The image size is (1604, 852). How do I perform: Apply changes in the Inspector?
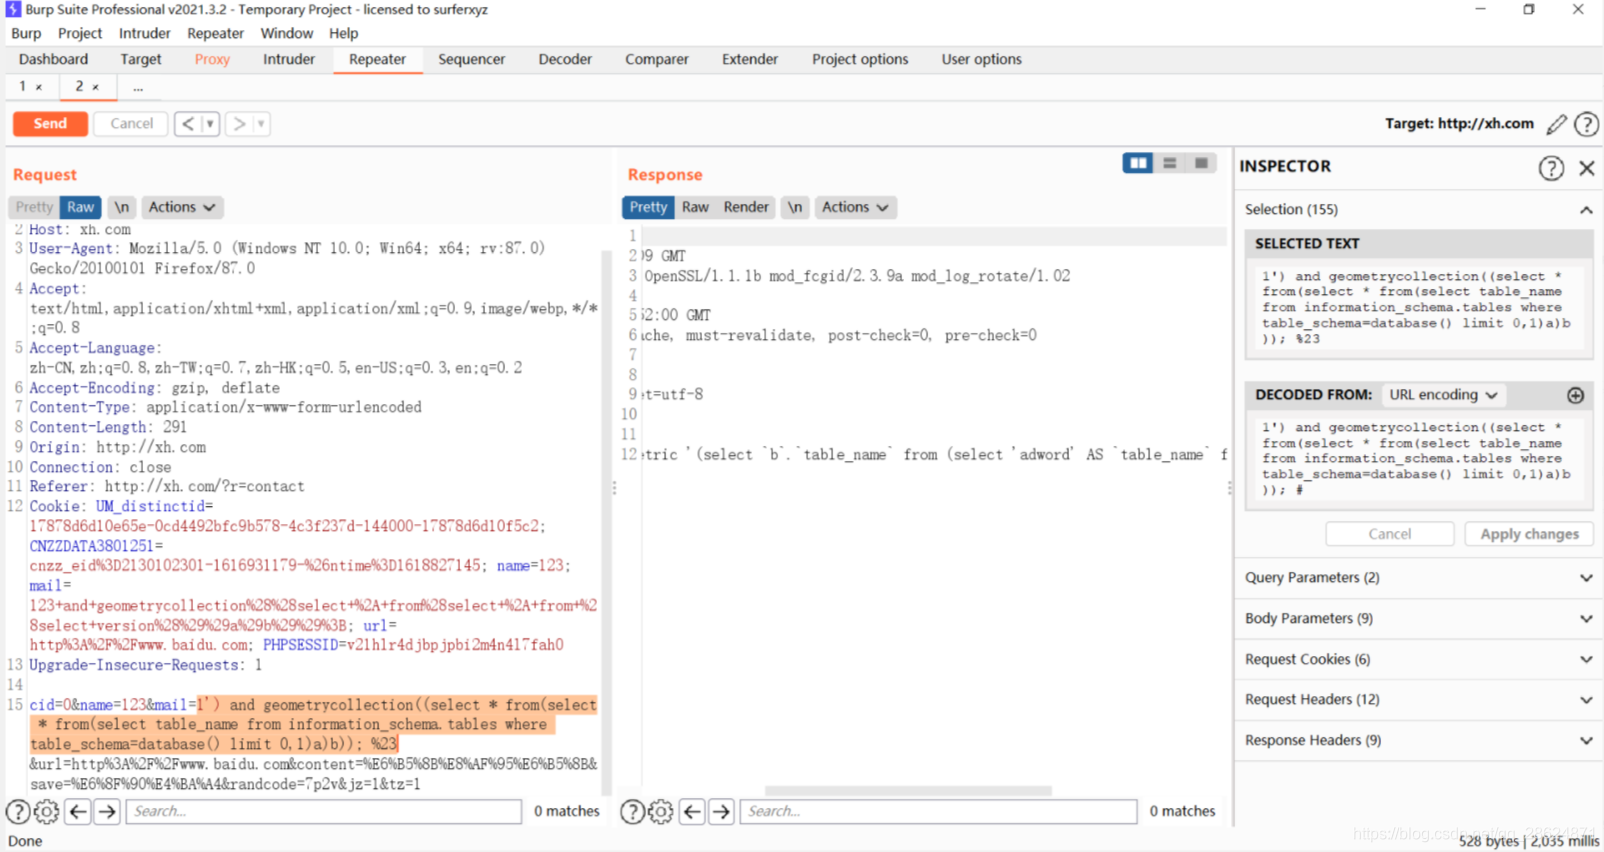click(x=1529, y=534)
